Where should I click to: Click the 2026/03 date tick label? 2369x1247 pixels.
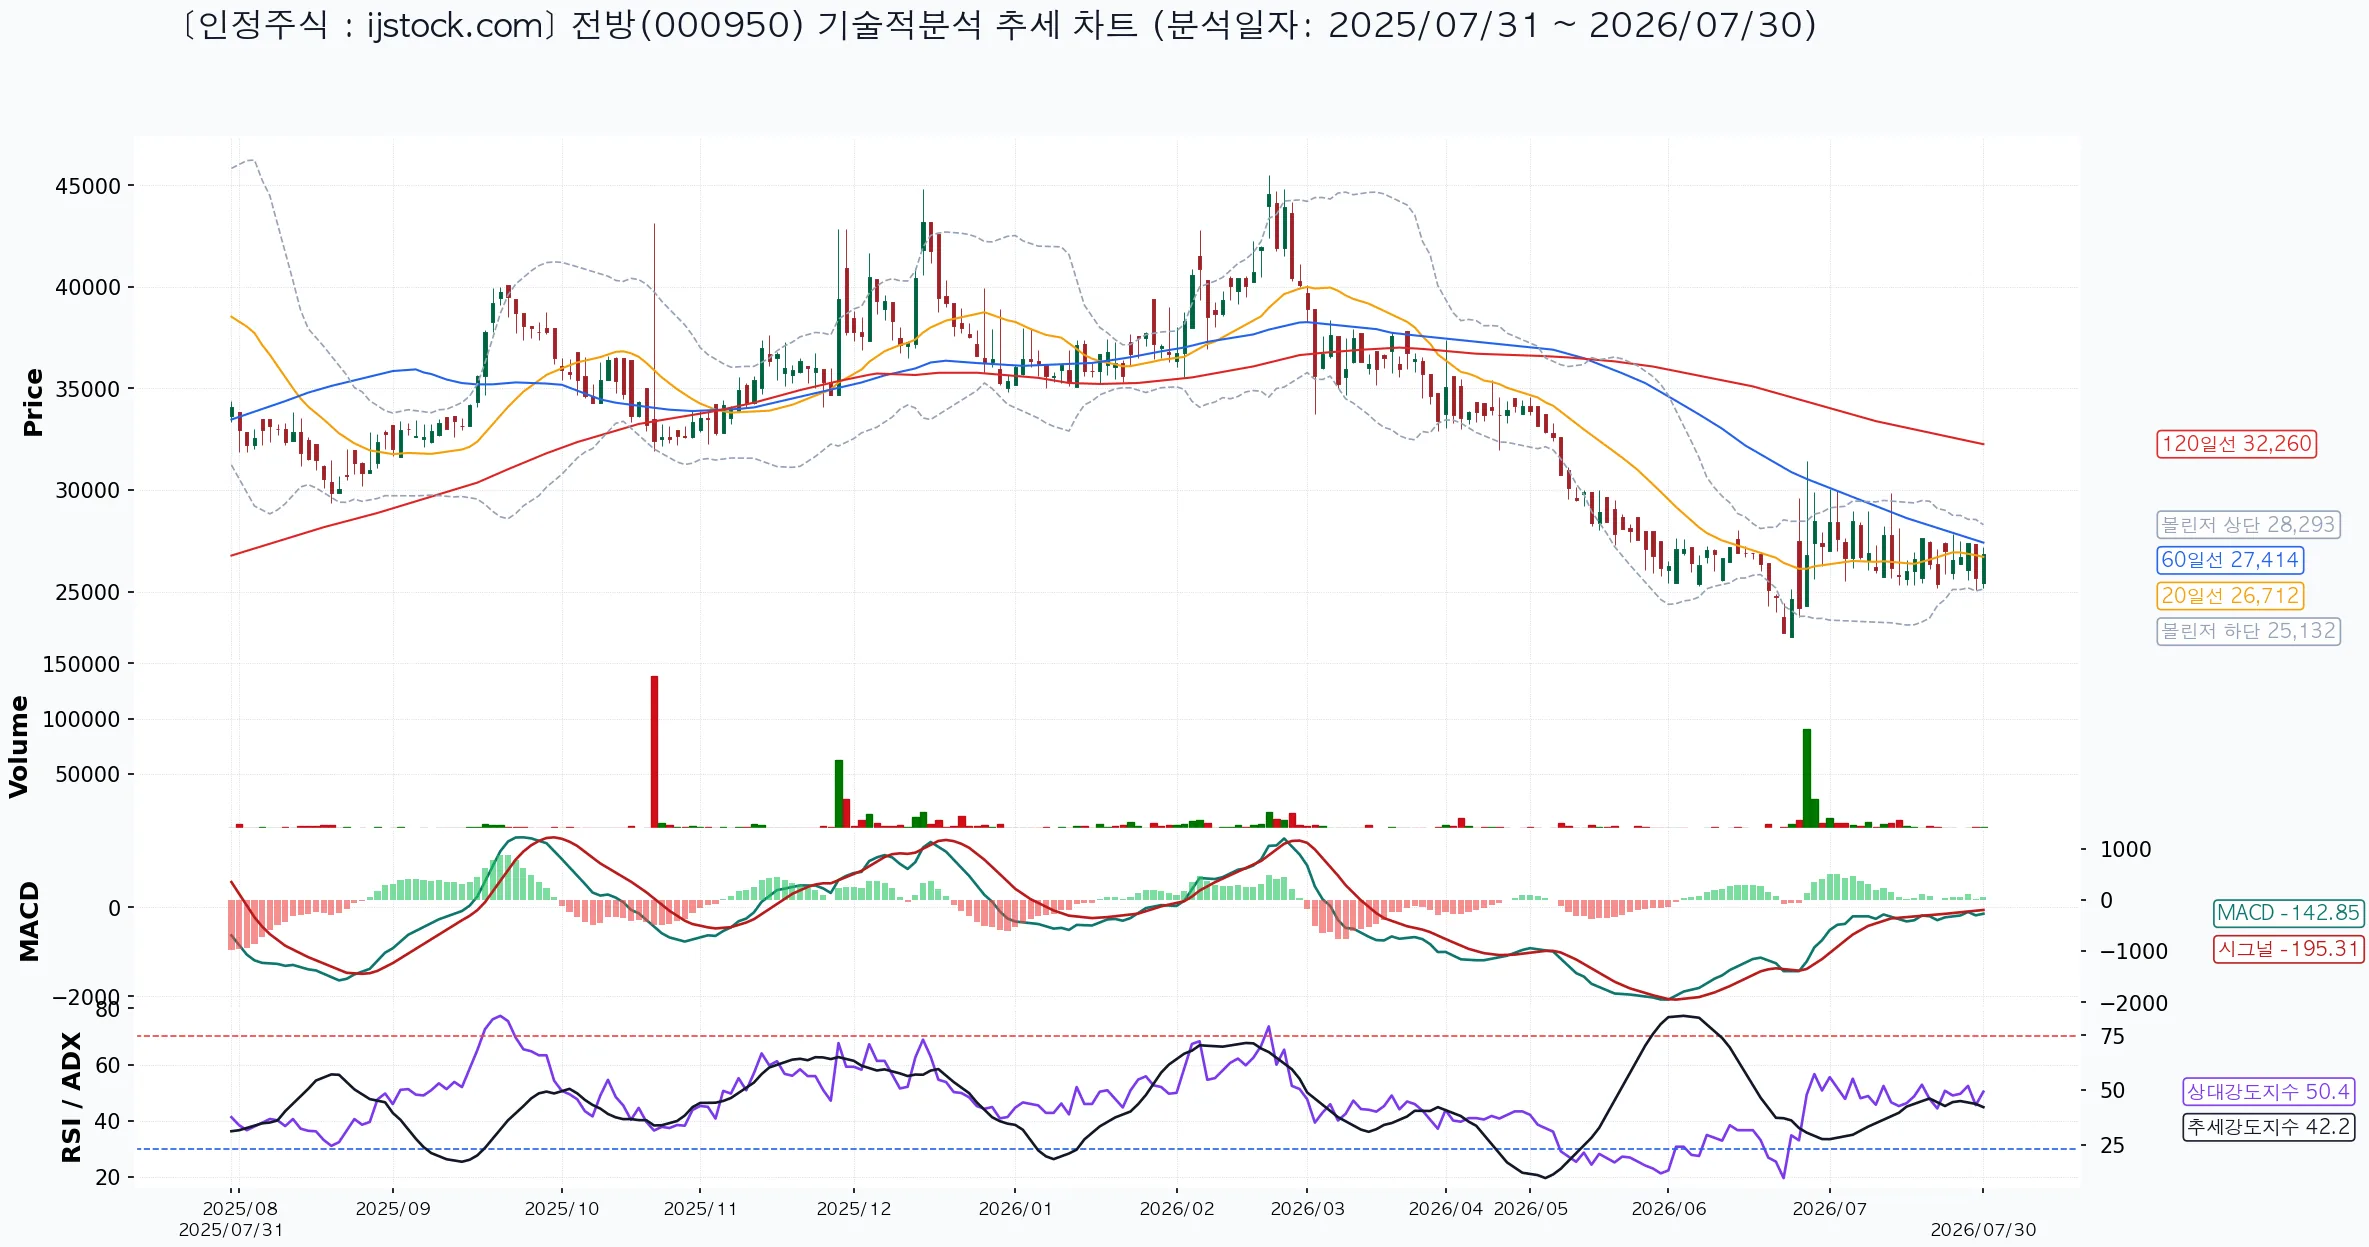point(1307,1209)
